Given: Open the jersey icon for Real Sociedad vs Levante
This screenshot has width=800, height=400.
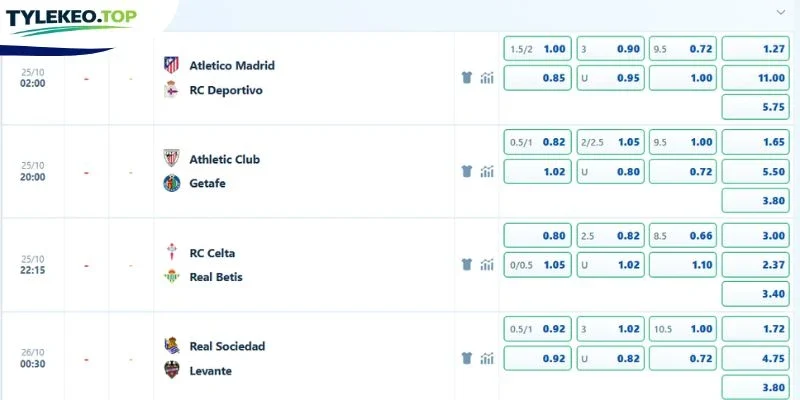Looking at the screenshot, I should coord(466,358).
